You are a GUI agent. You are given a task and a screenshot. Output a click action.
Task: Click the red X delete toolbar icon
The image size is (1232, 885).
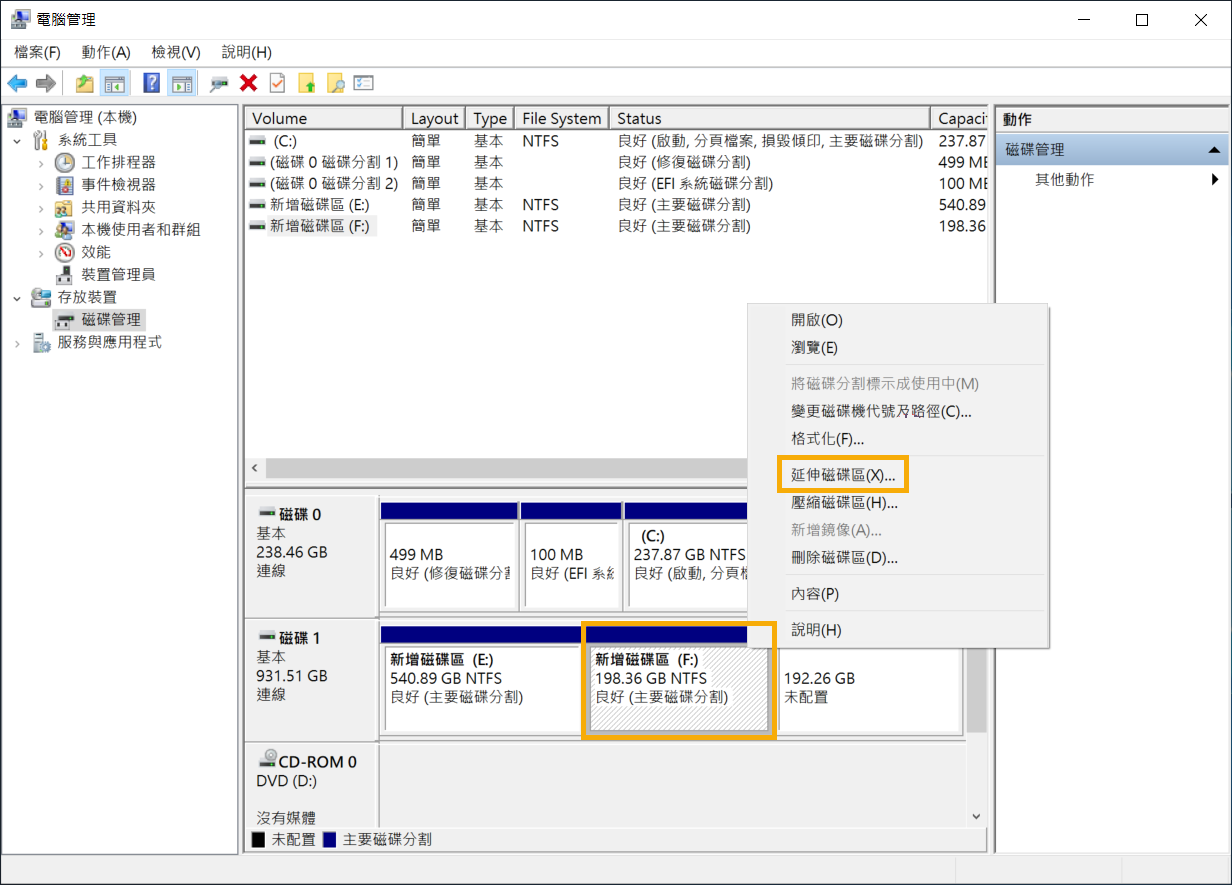click(248, 84)
